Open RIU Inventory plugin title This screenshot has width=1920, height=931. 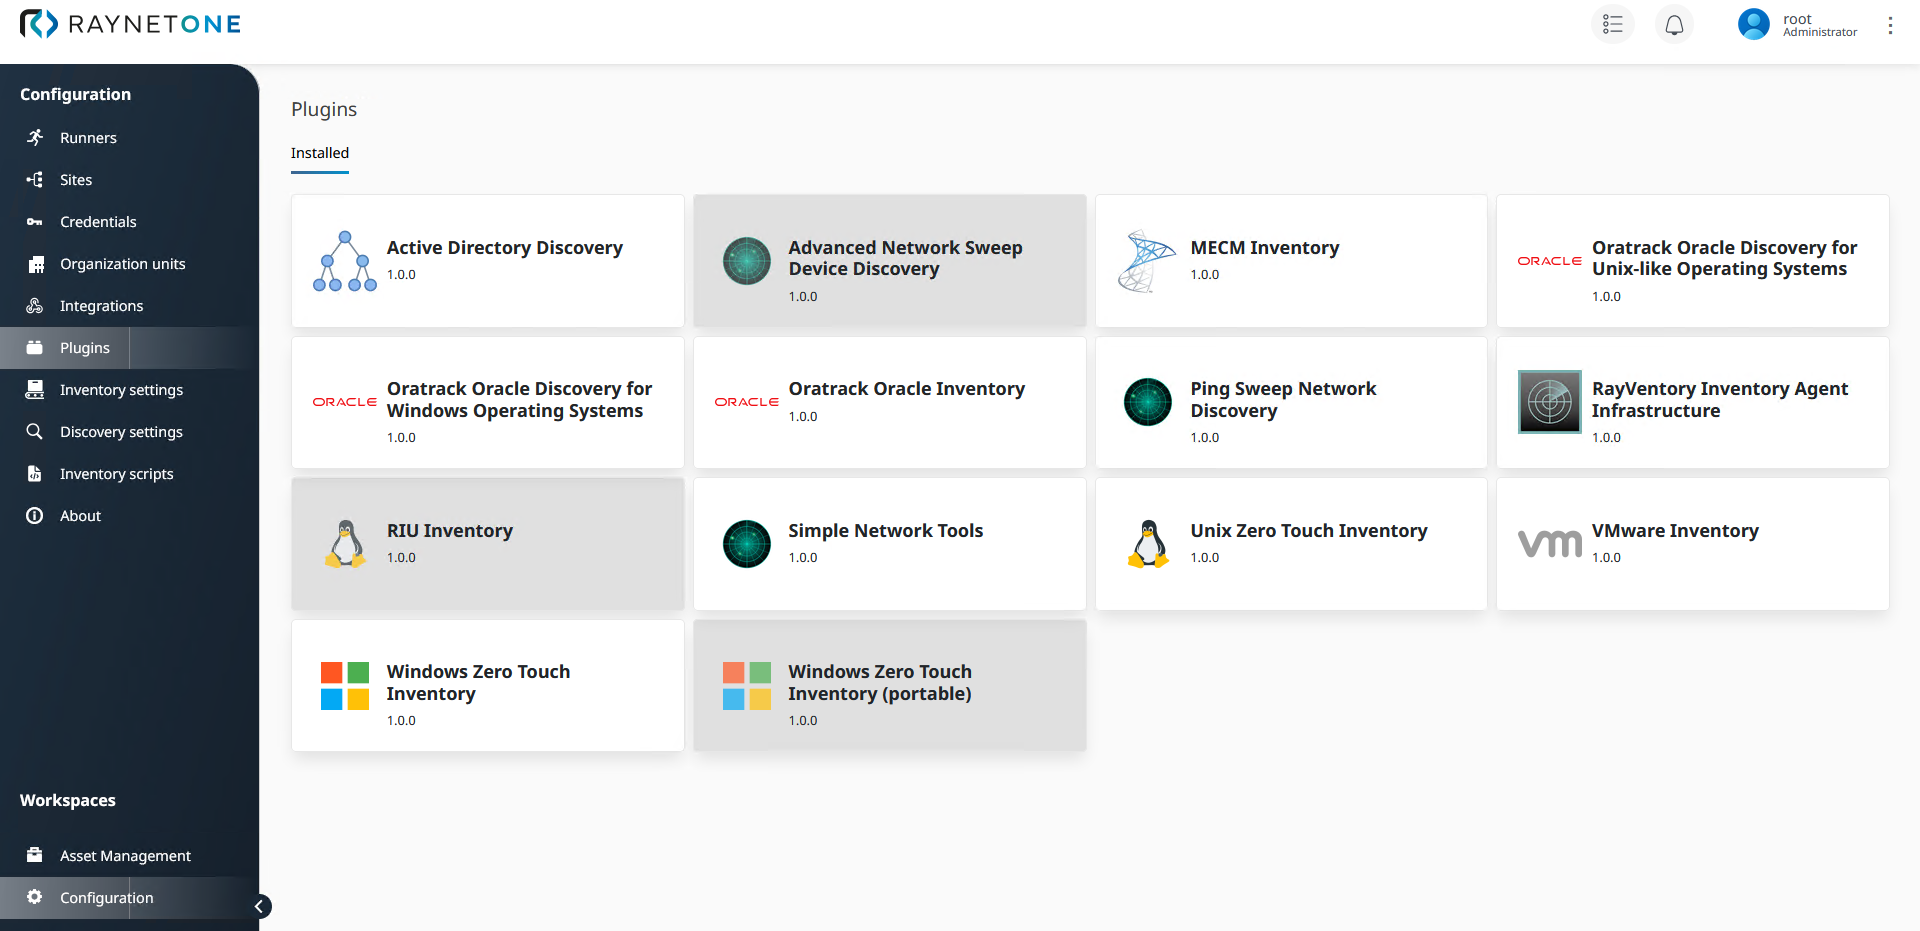pos(450,530)
